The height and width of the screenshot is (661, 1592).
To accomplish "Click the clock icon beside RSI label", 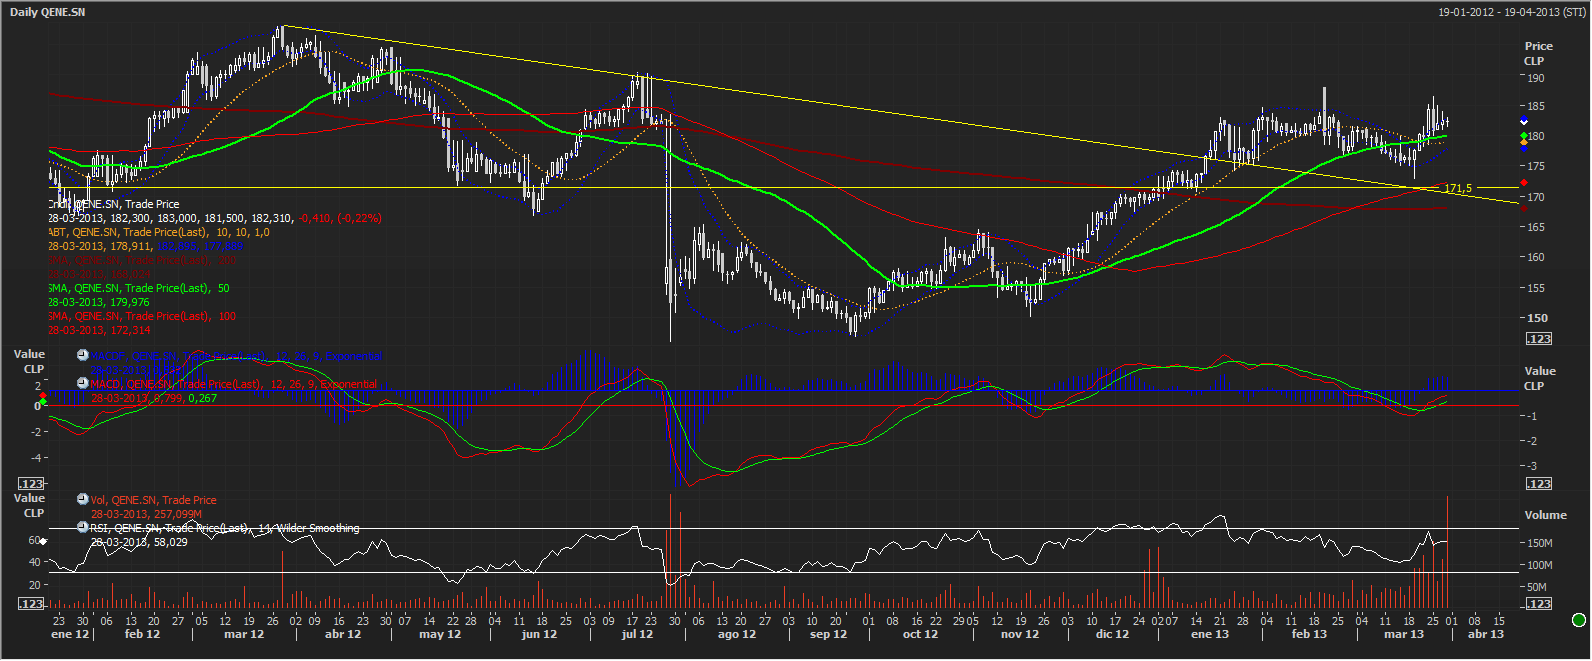I will pos(83,527).
